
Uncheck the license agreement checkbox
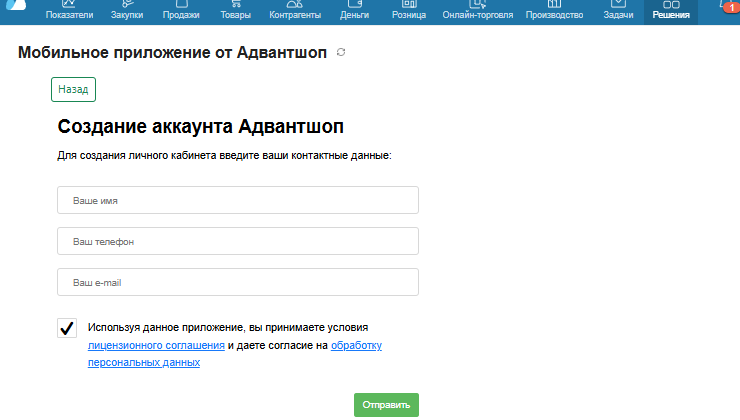coord(67,328)
